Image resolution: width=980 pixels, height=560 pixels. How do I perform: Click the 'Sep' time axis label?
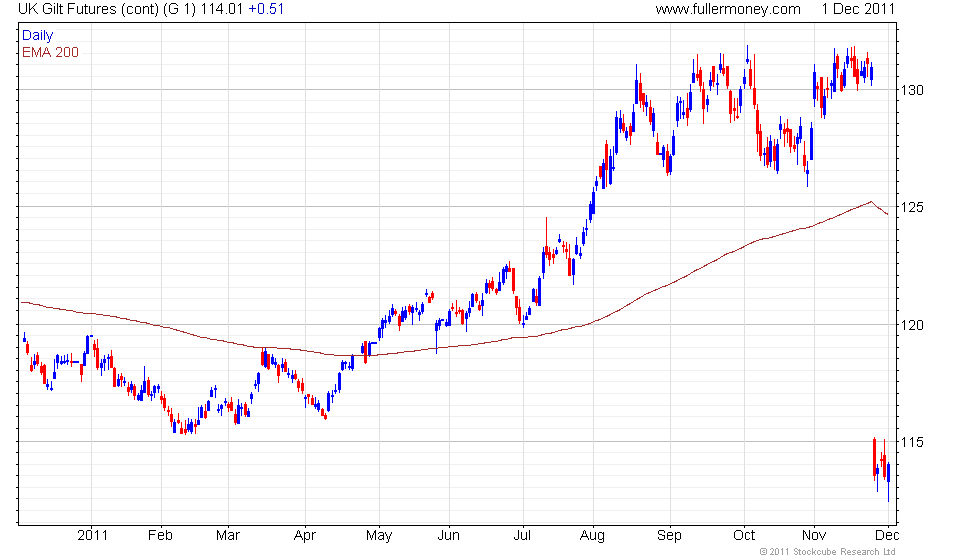669,536
